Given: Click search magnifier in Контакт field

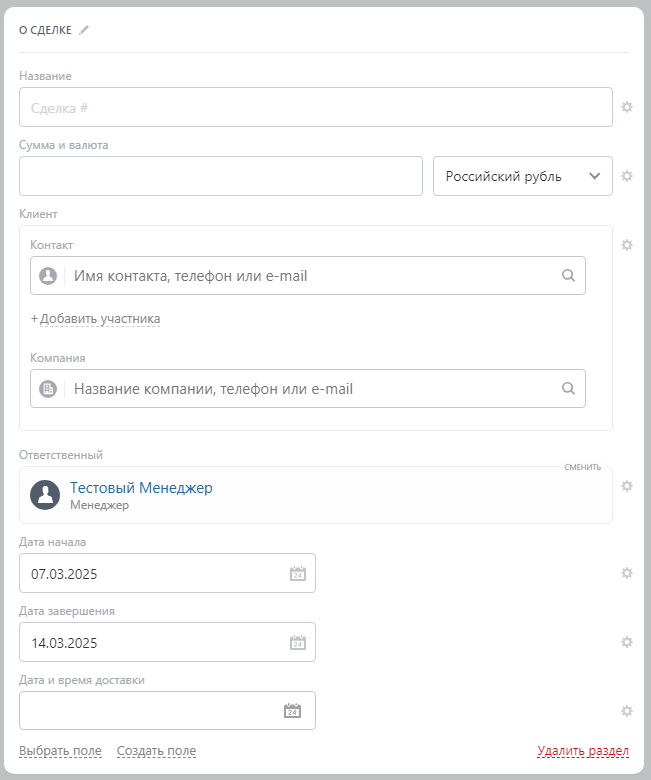Looking at the screenshot, I should click(568, 276).
